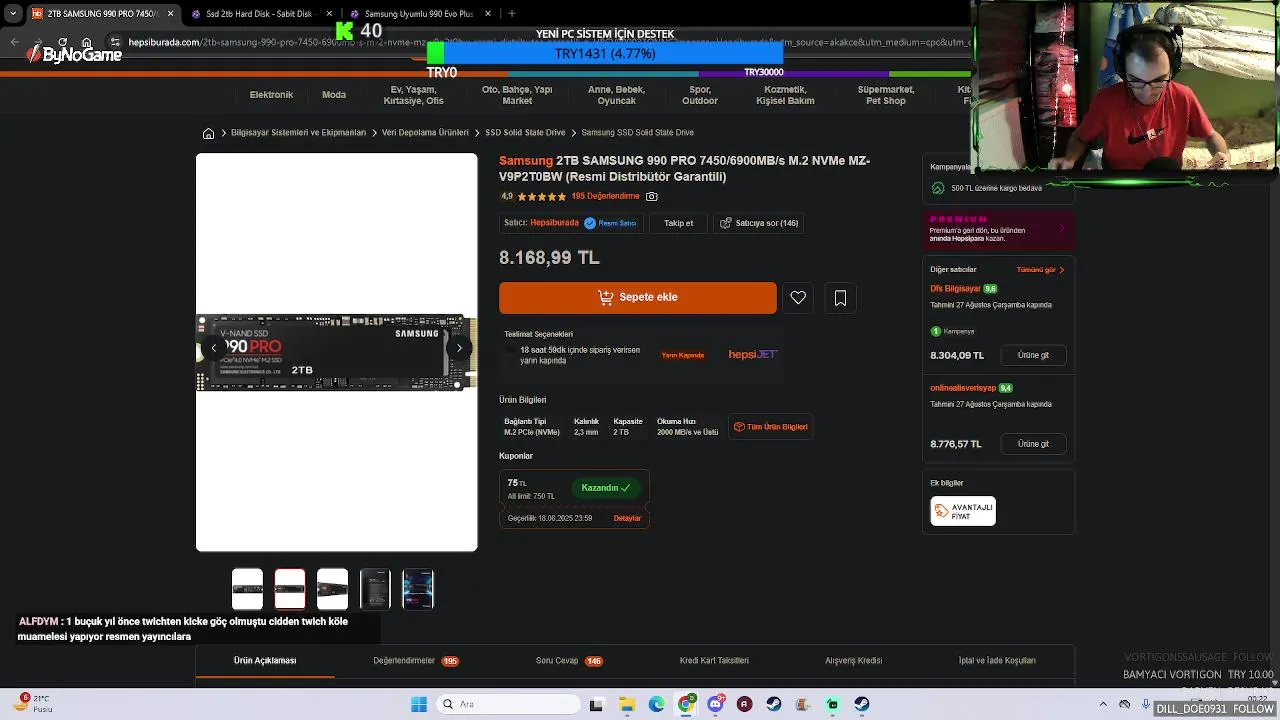
Task: Close the '2TB SAMSUNG 990 PRO' browser tab
Action: [x=170, y=14]
